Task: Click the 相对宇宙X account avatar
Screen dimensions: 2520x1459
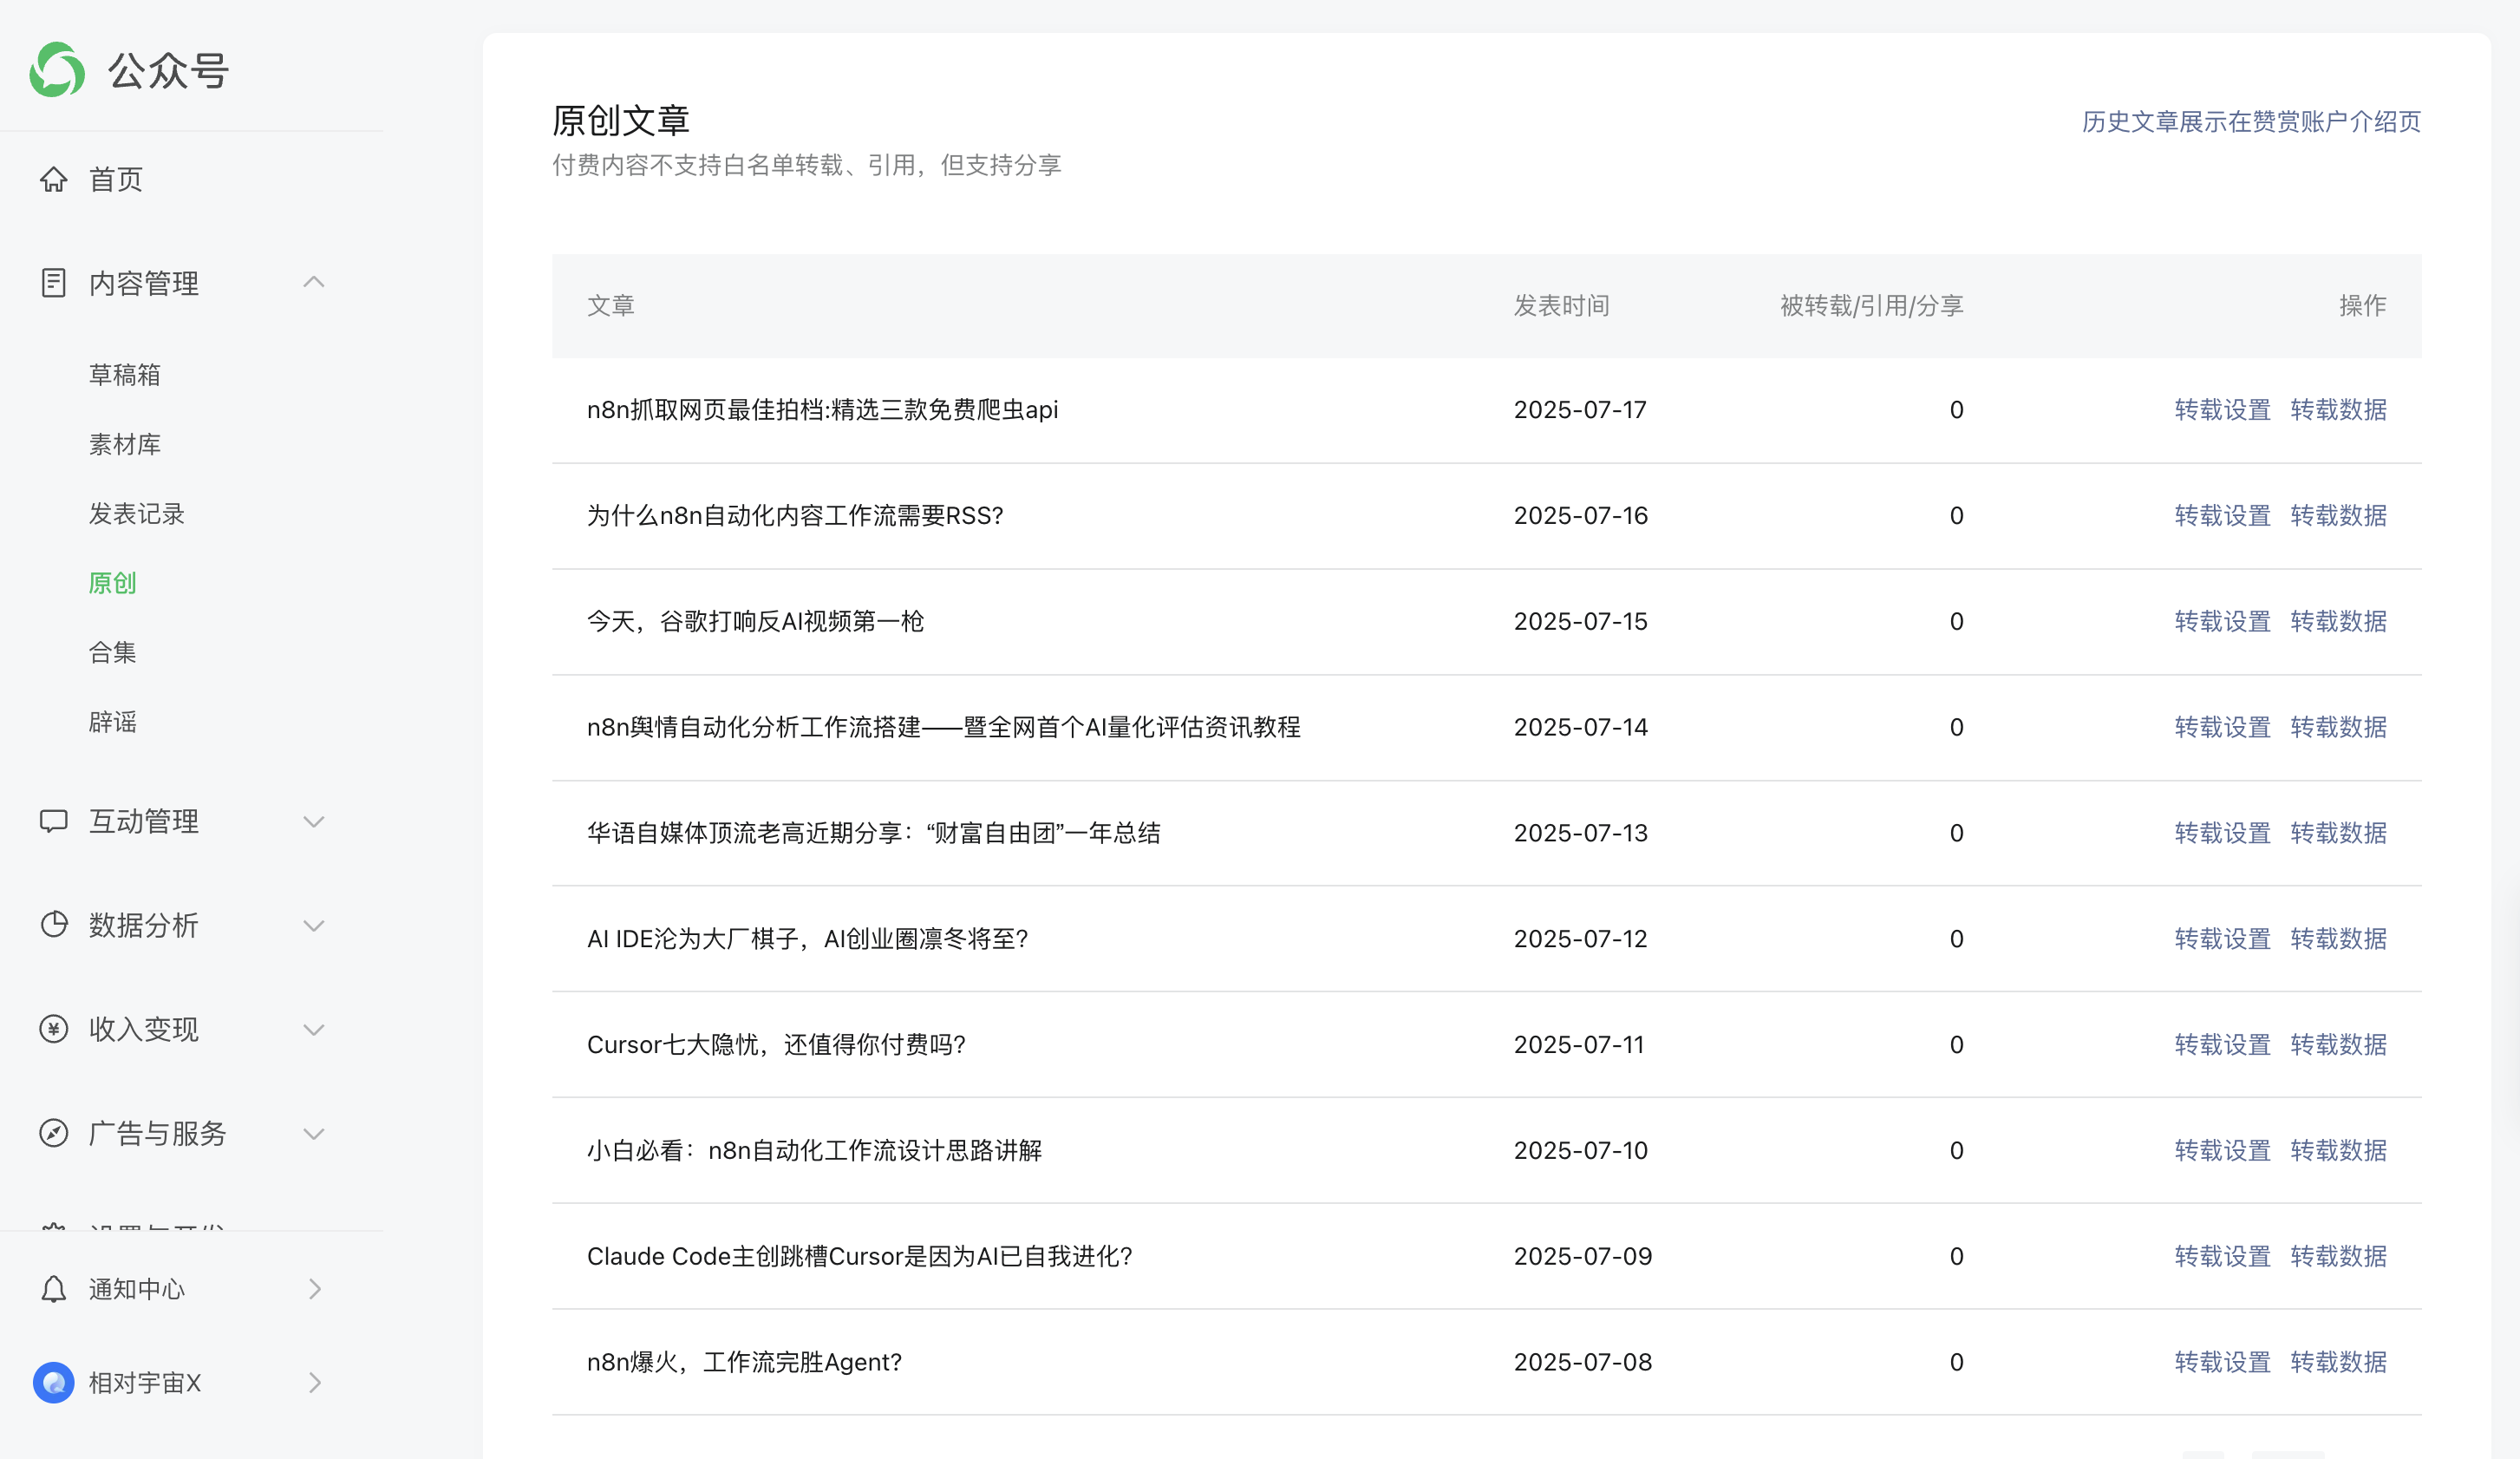Action: (x=54, y=1382)
